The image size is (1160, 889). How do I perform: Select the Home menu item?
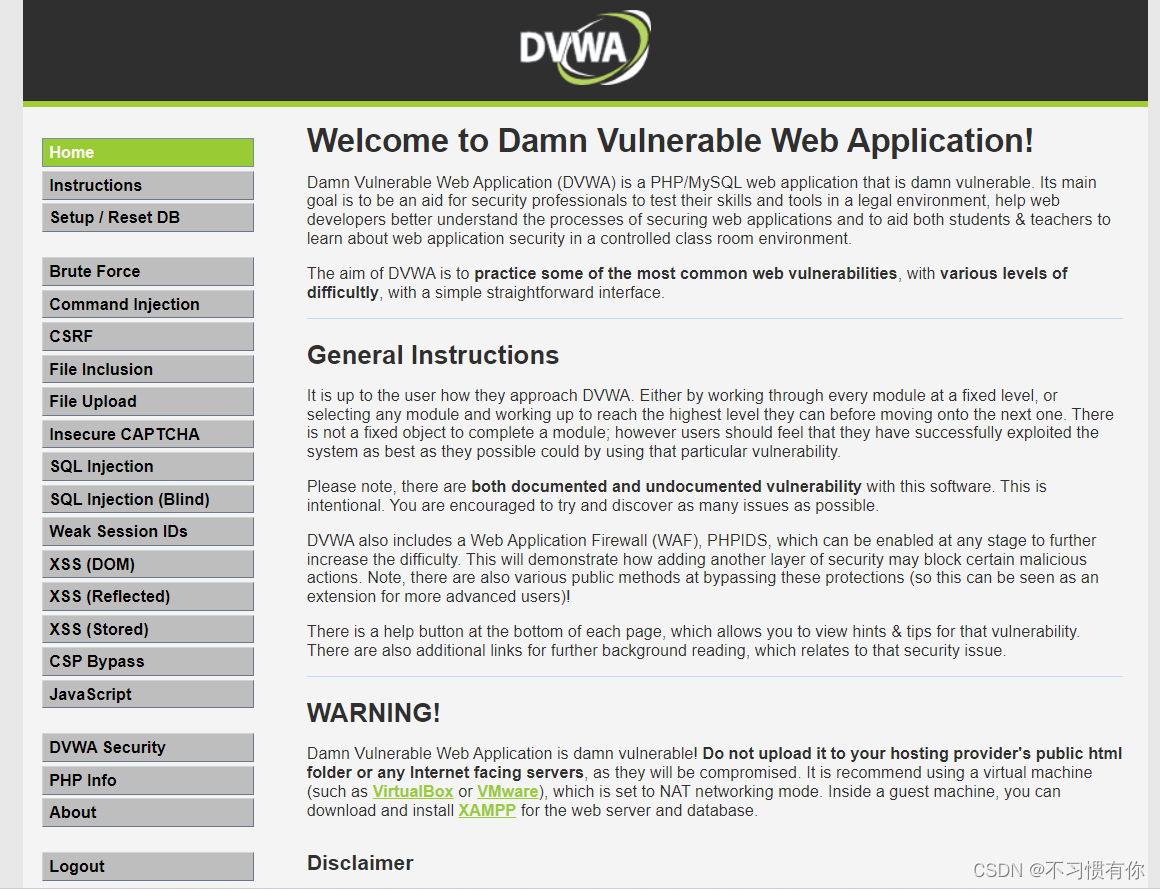[x=148, y=152]
